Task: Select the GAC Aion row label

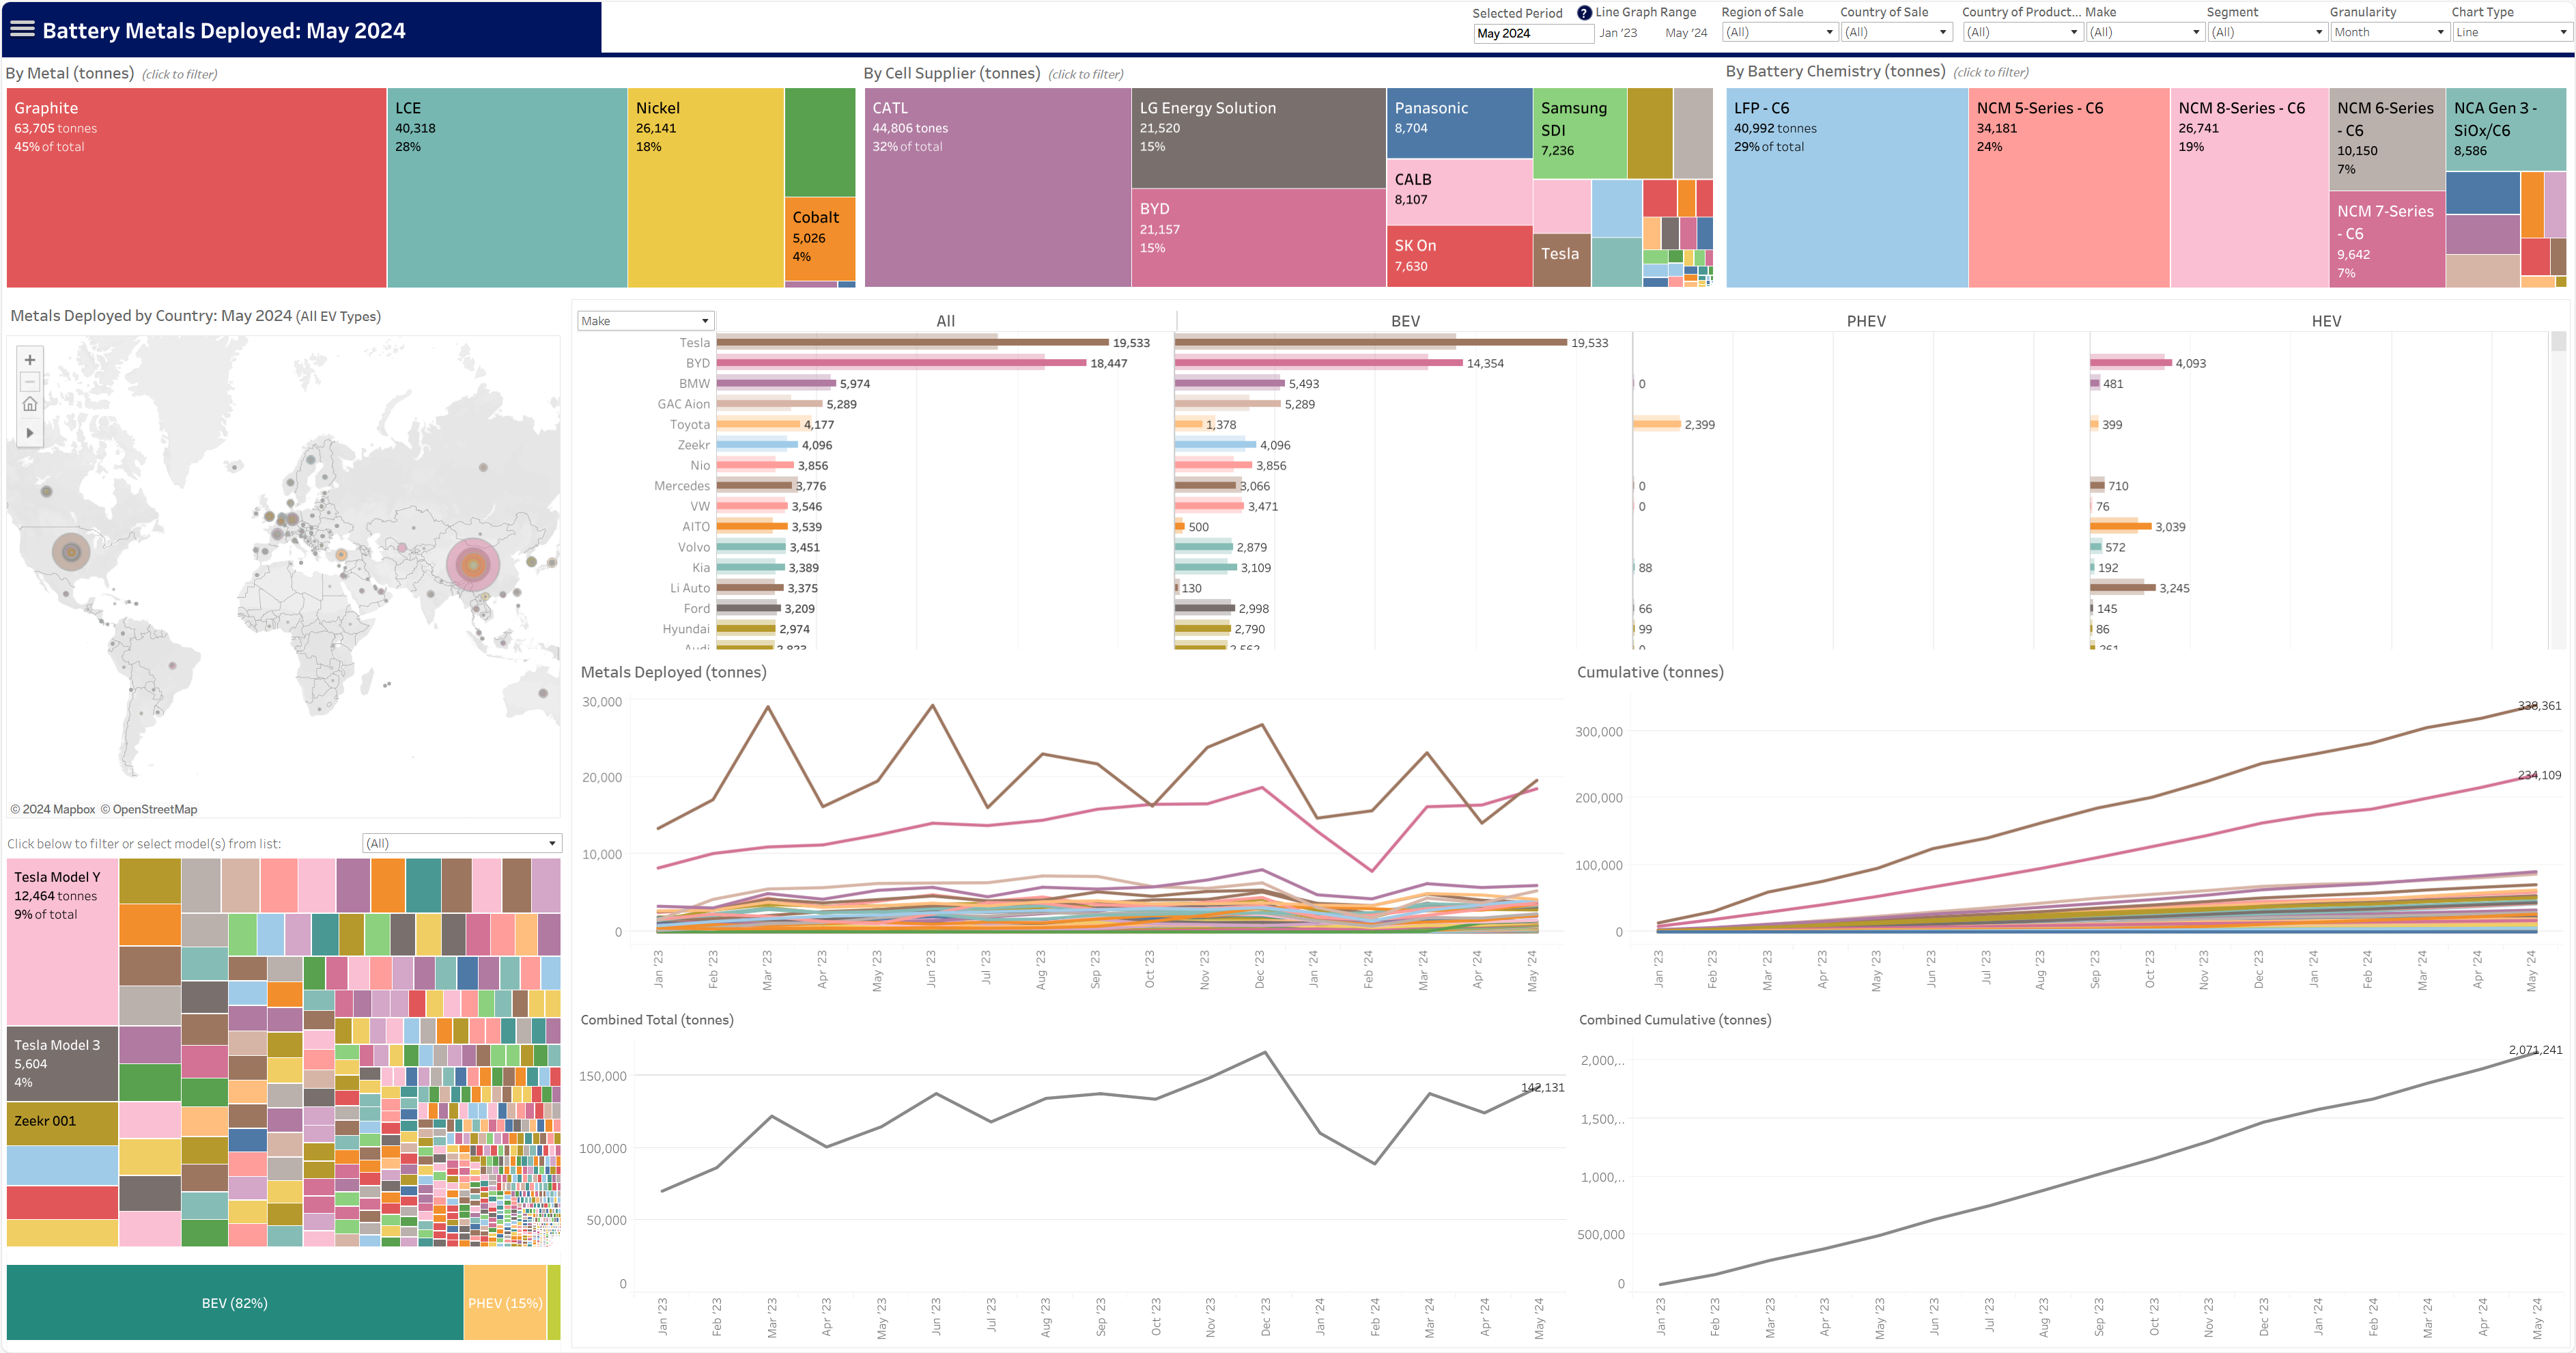Action: 683,404
